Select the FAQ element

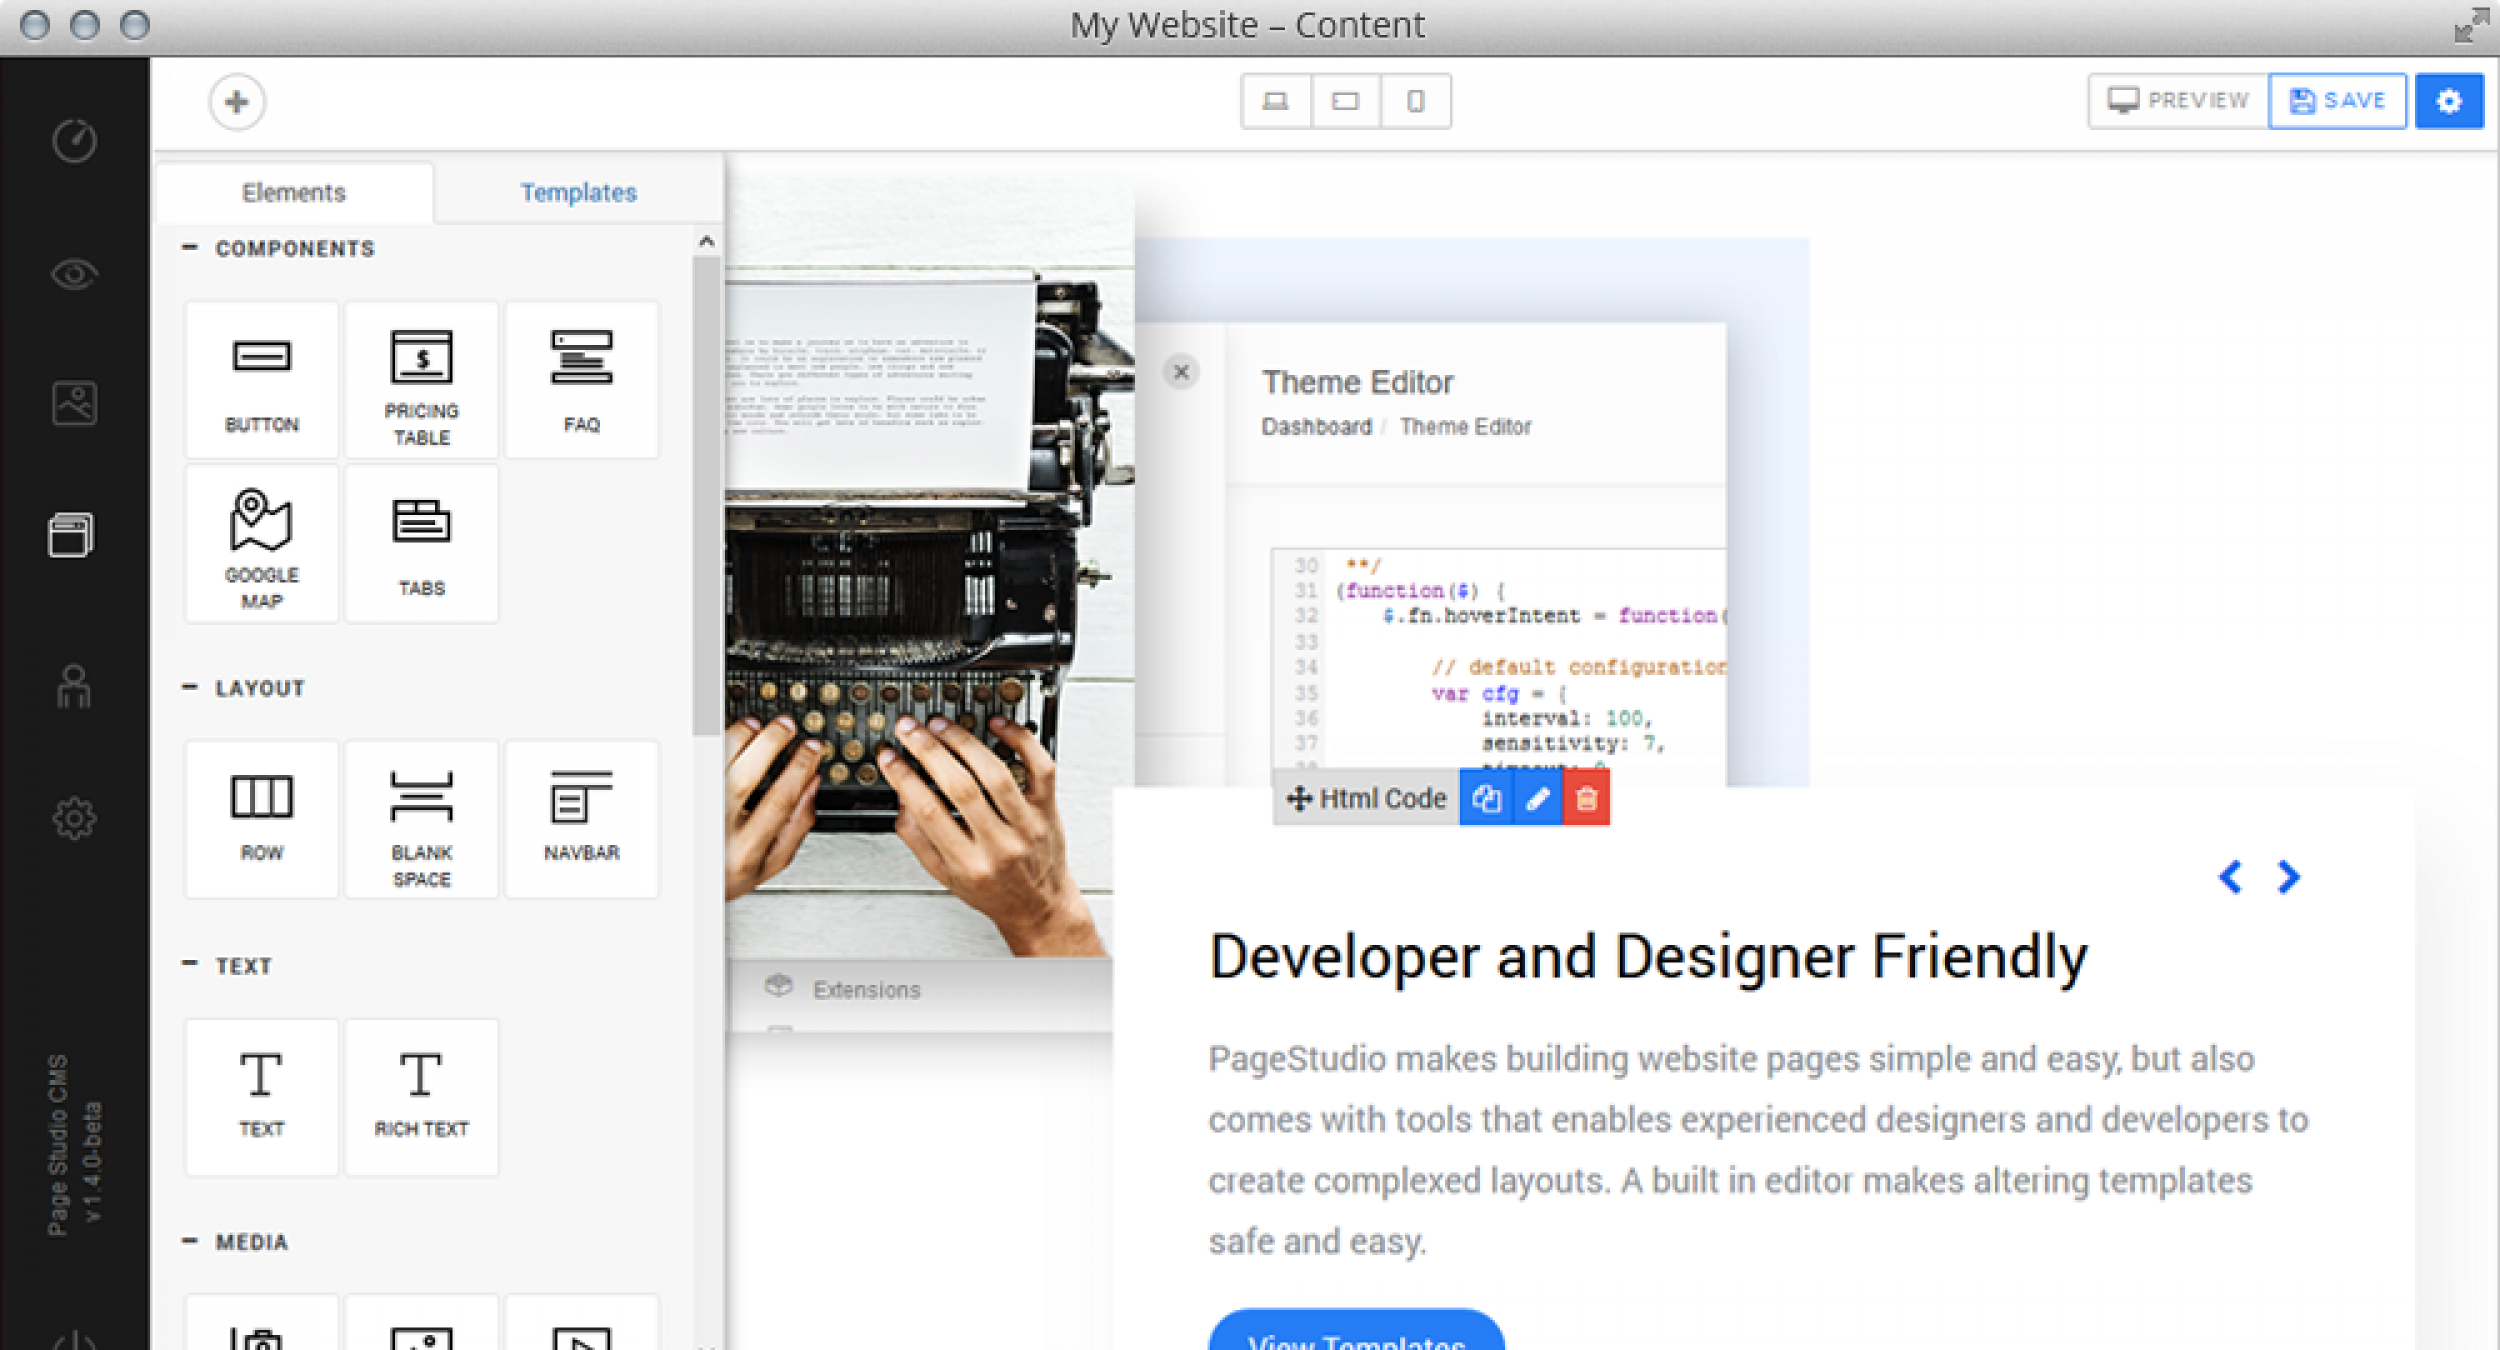point(582,380)
